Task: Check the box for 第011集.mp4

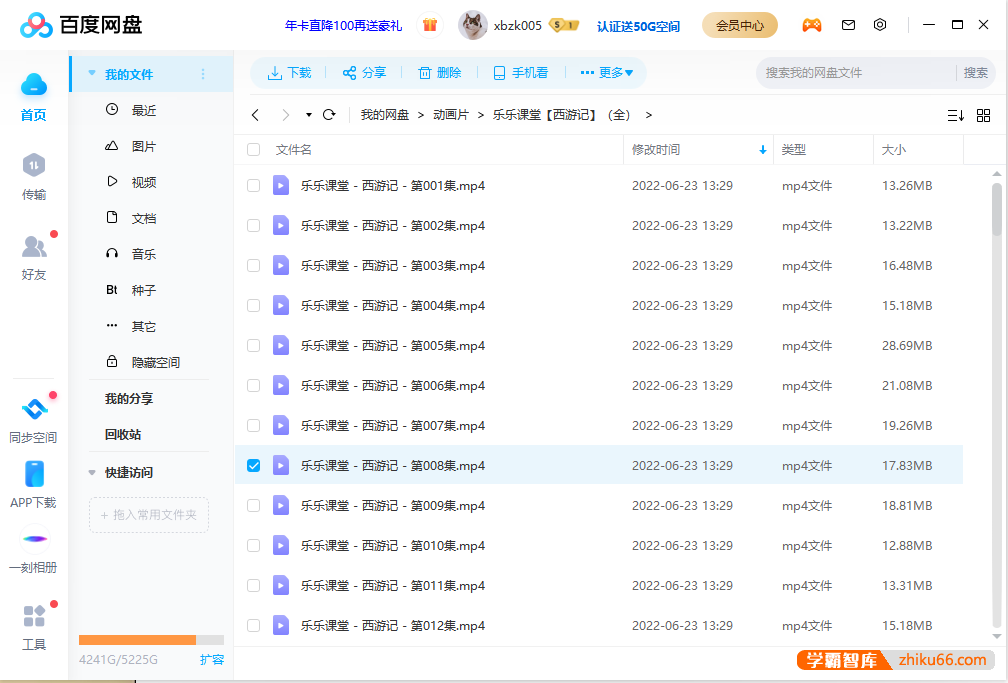Action: pos(254,585)
